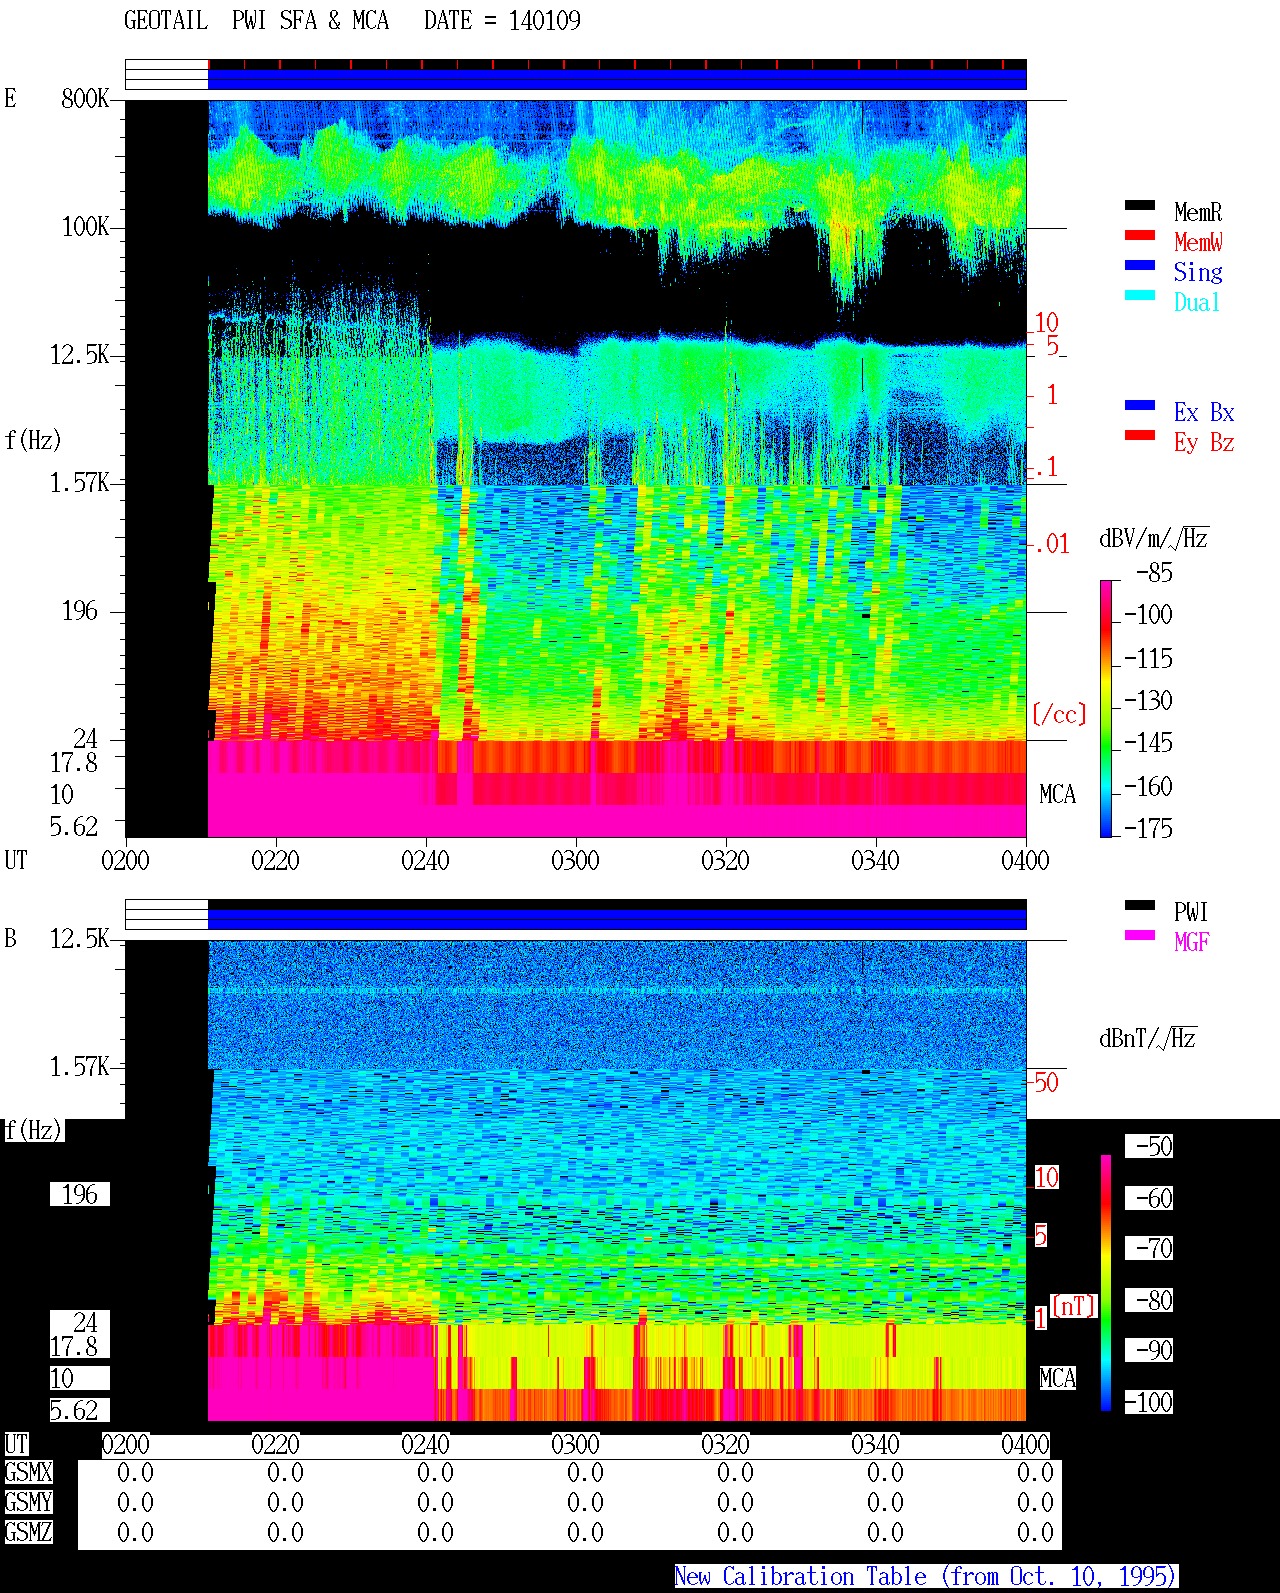This screenshot has width=1280, height=1593.
Task: Click the black swatch beside MemR
Action: click(1140, 206)
